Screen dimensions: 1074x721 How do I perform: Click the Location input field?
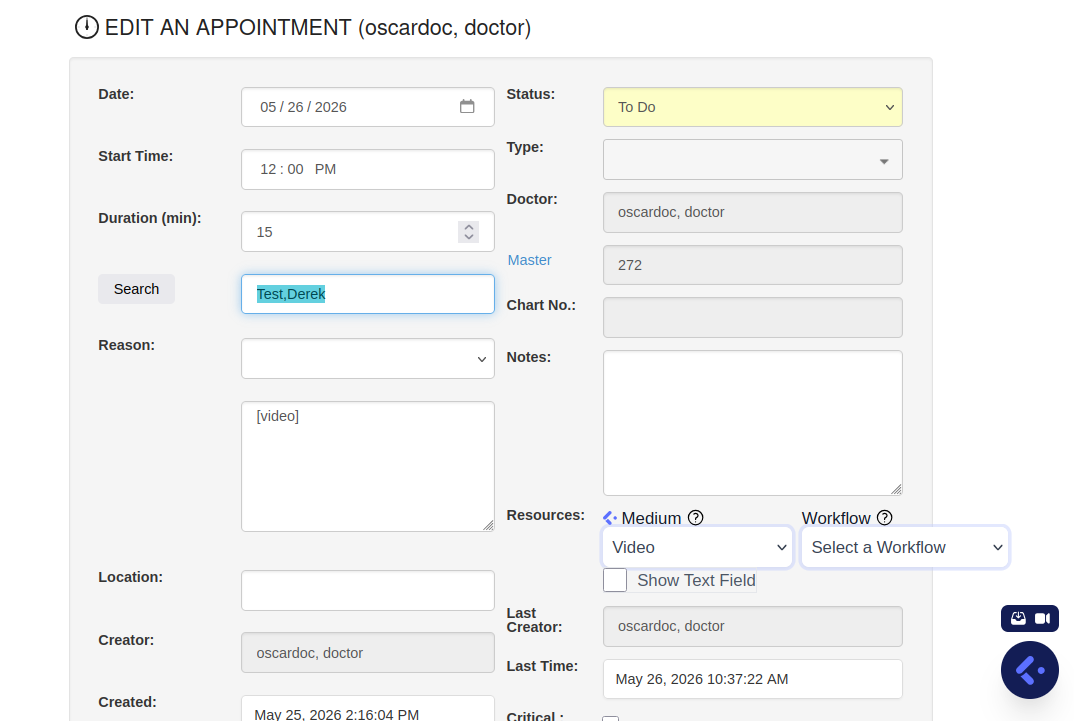[x=368, y=590]
